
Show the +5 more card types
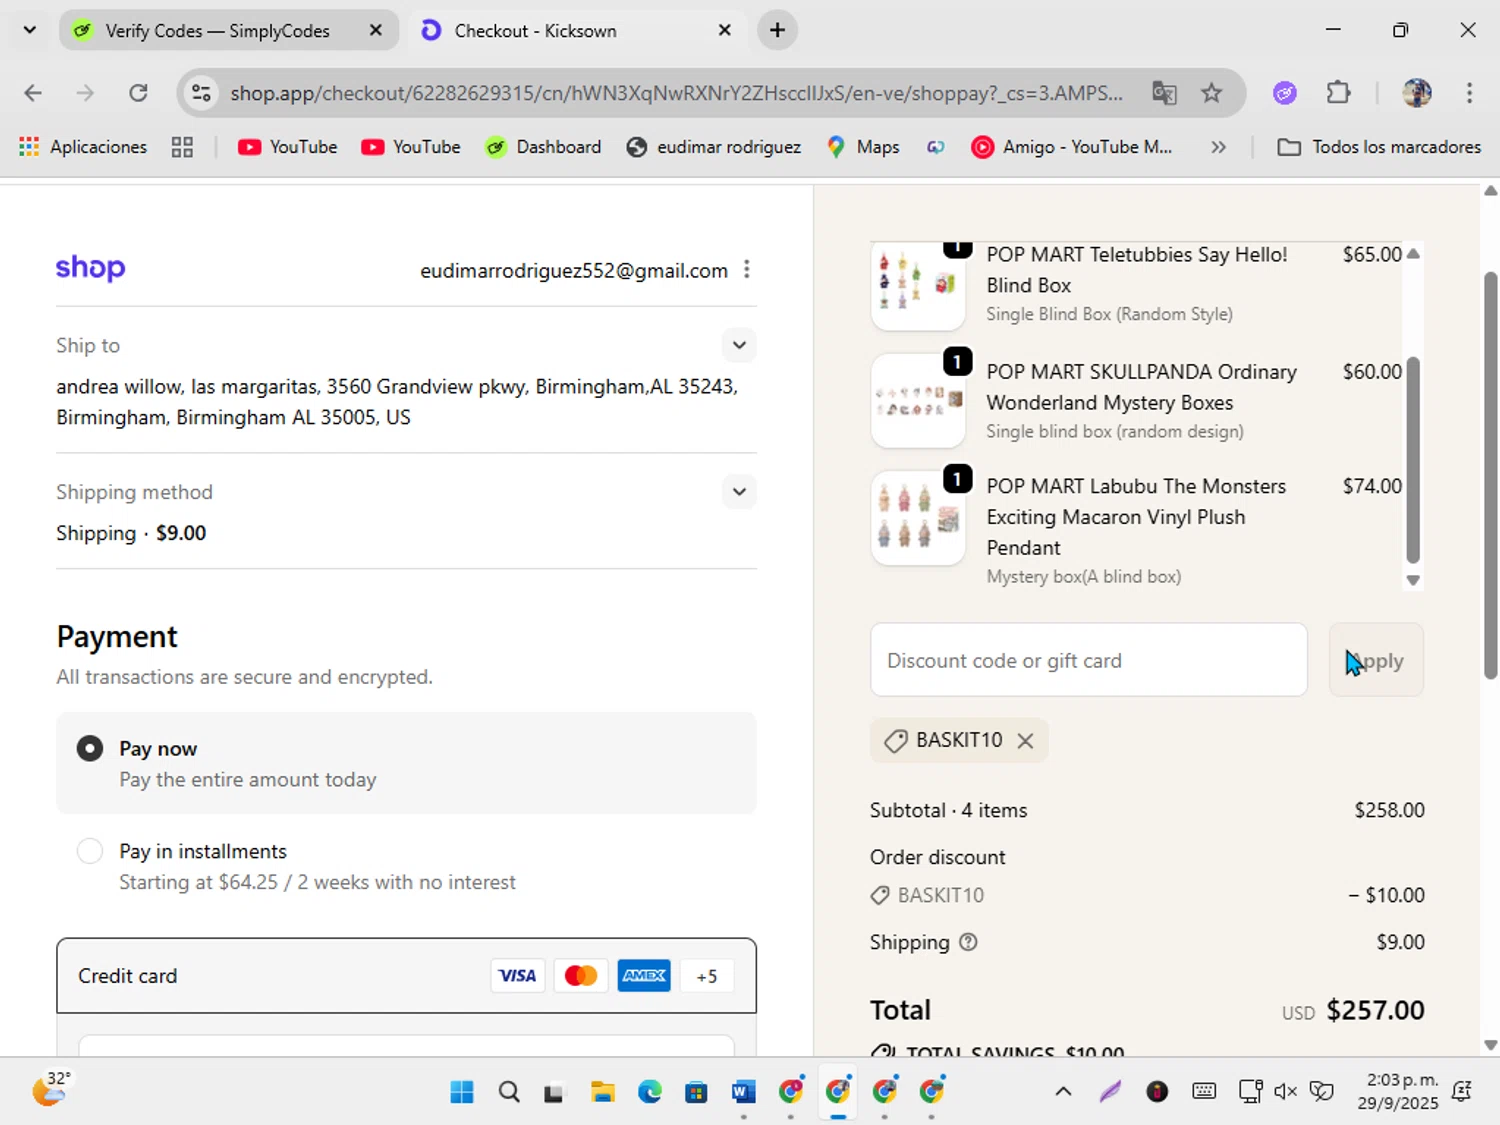pos(707,976)
